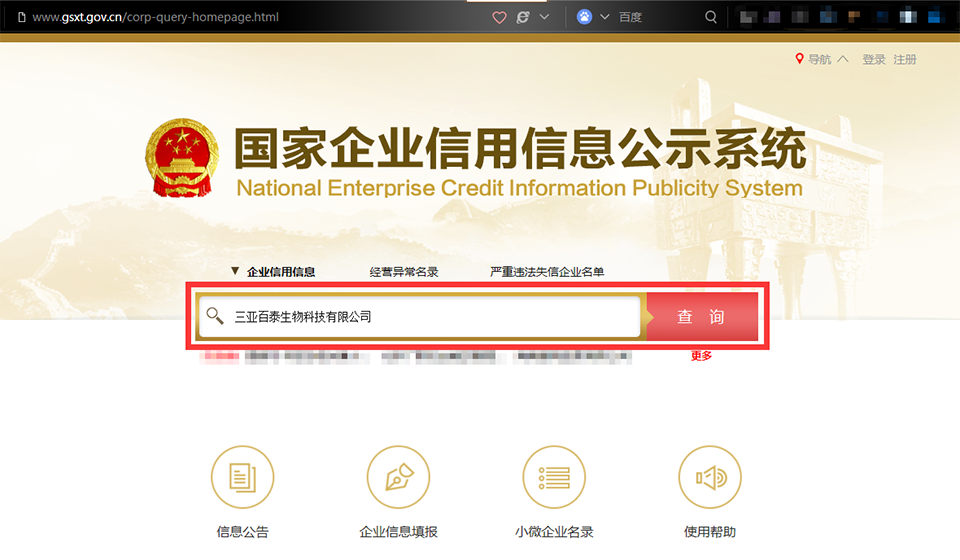Open the 小微企业名录 list icon
Image resolution: width=960 pixels, height=560 pixels.
point(554,477)
